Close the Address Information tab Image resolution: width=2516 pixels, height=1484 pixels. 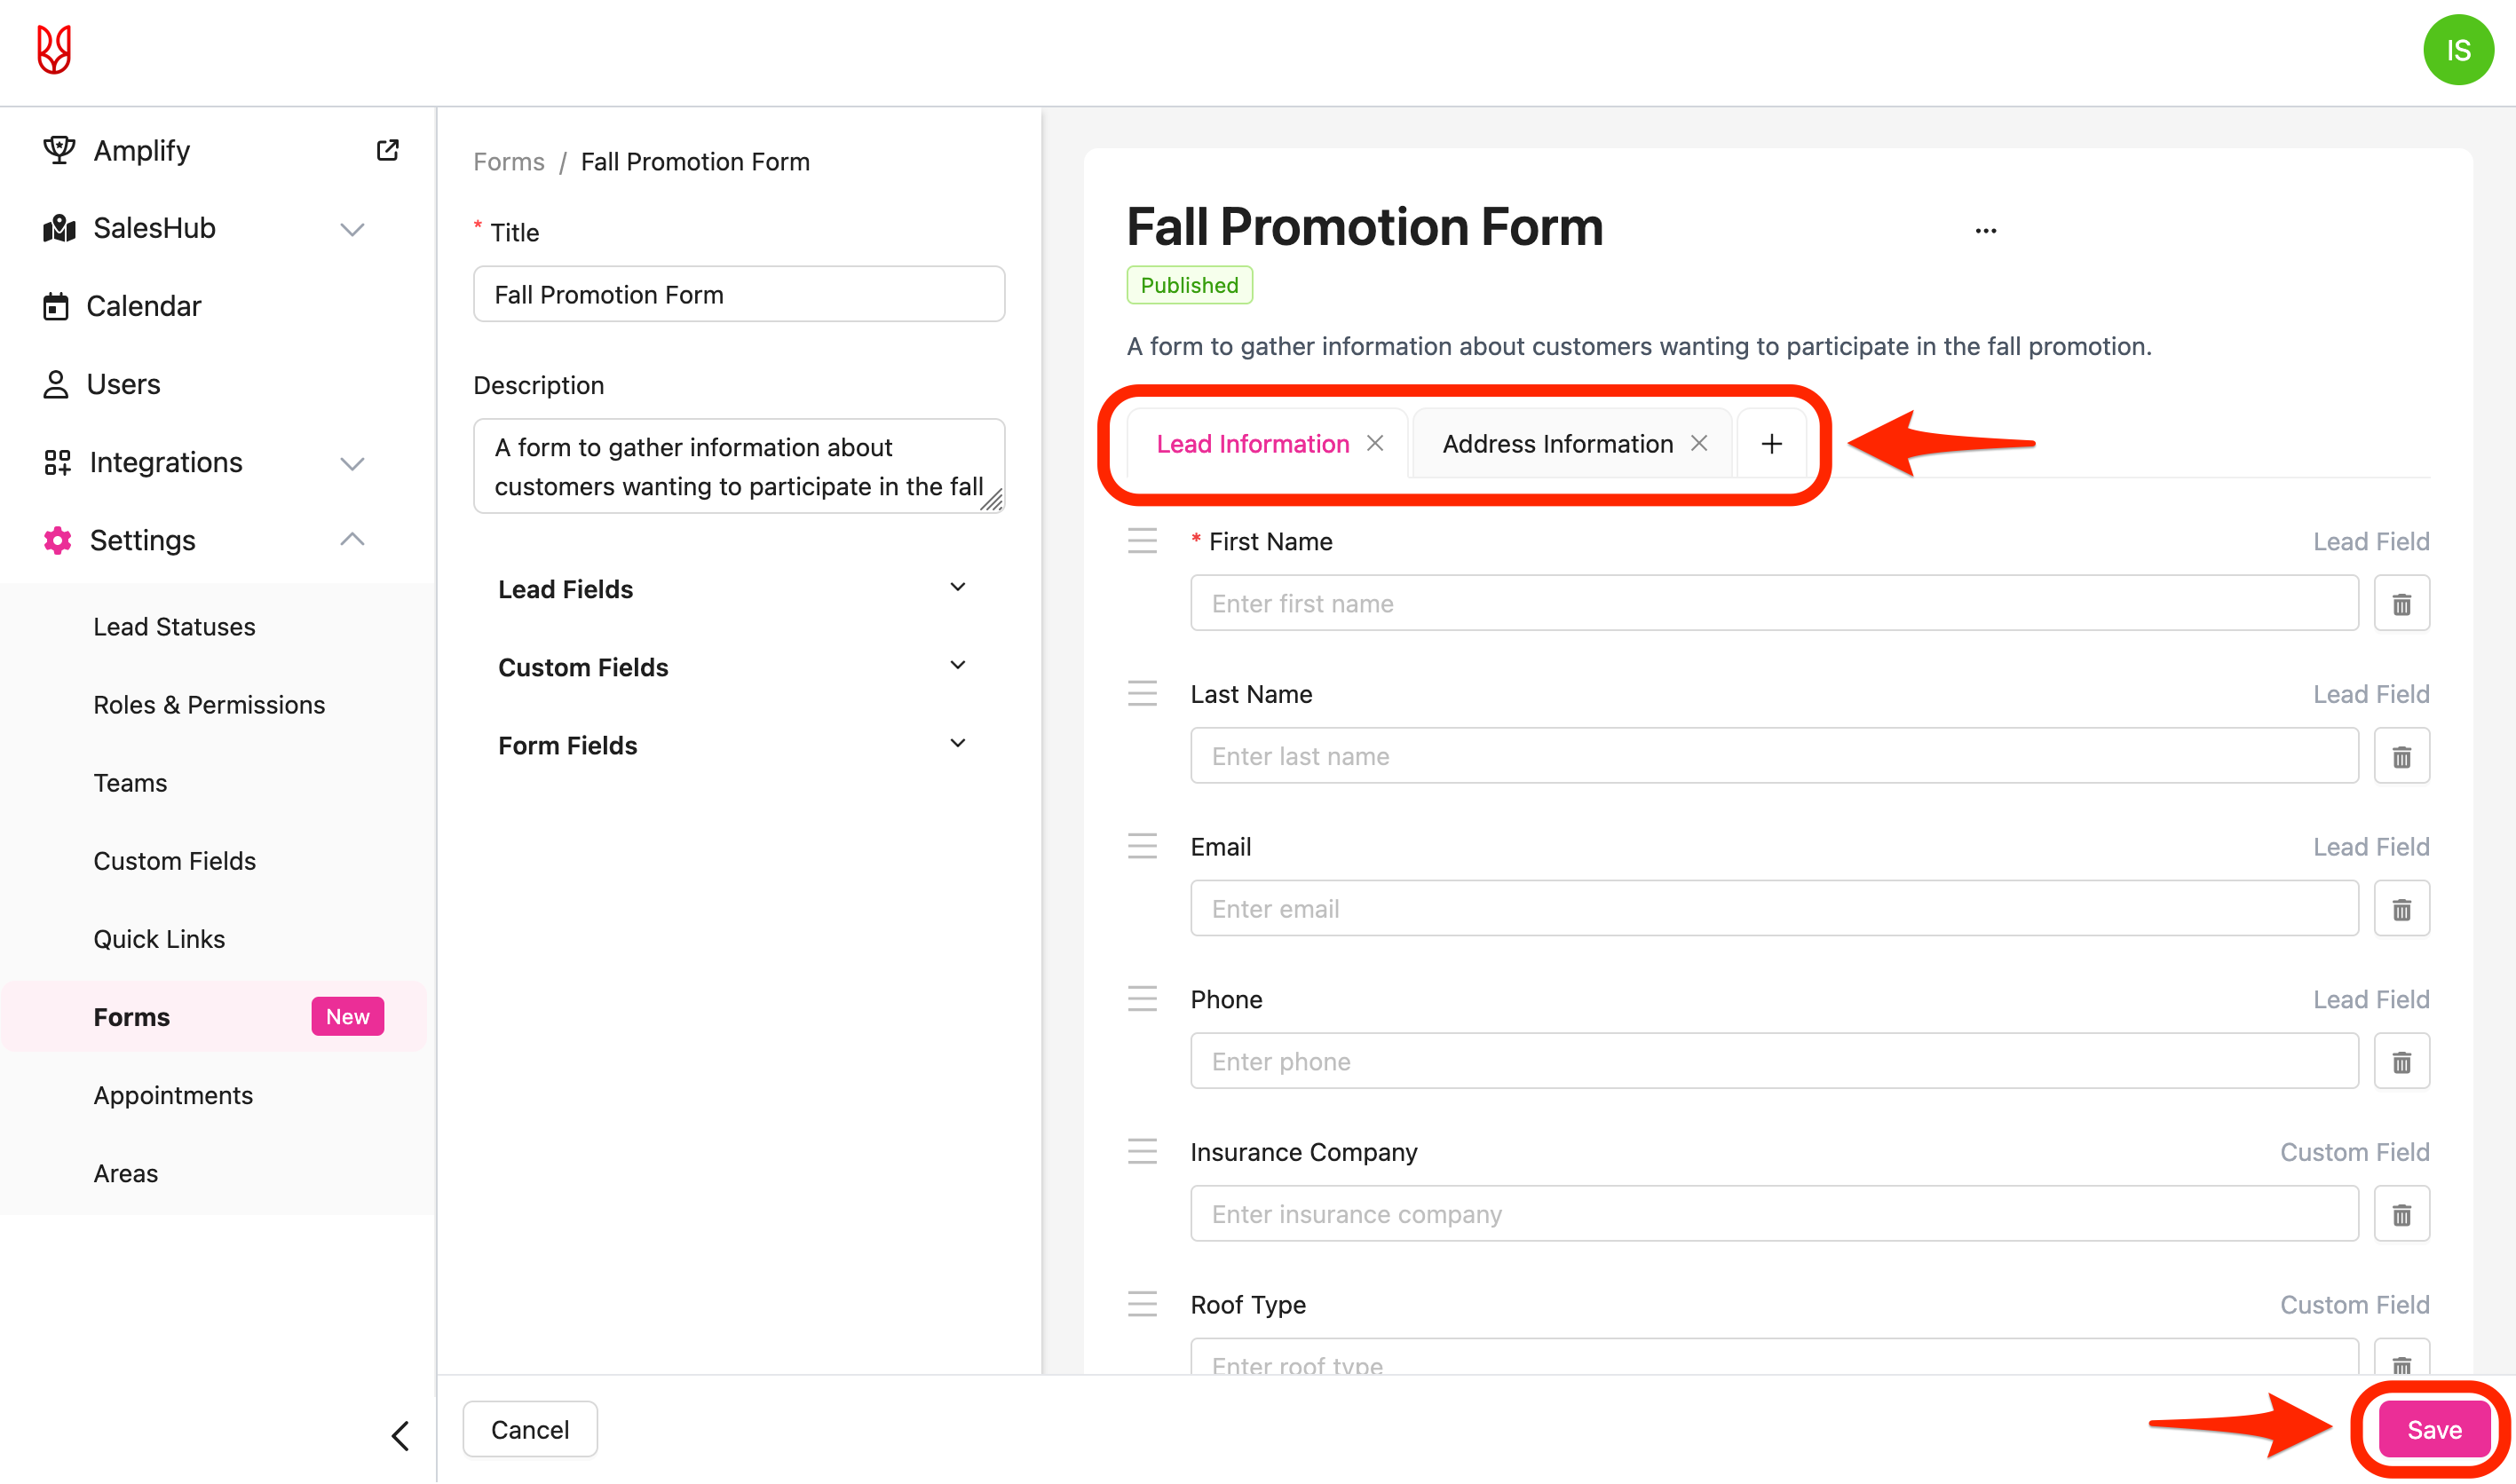(1699, 443)
